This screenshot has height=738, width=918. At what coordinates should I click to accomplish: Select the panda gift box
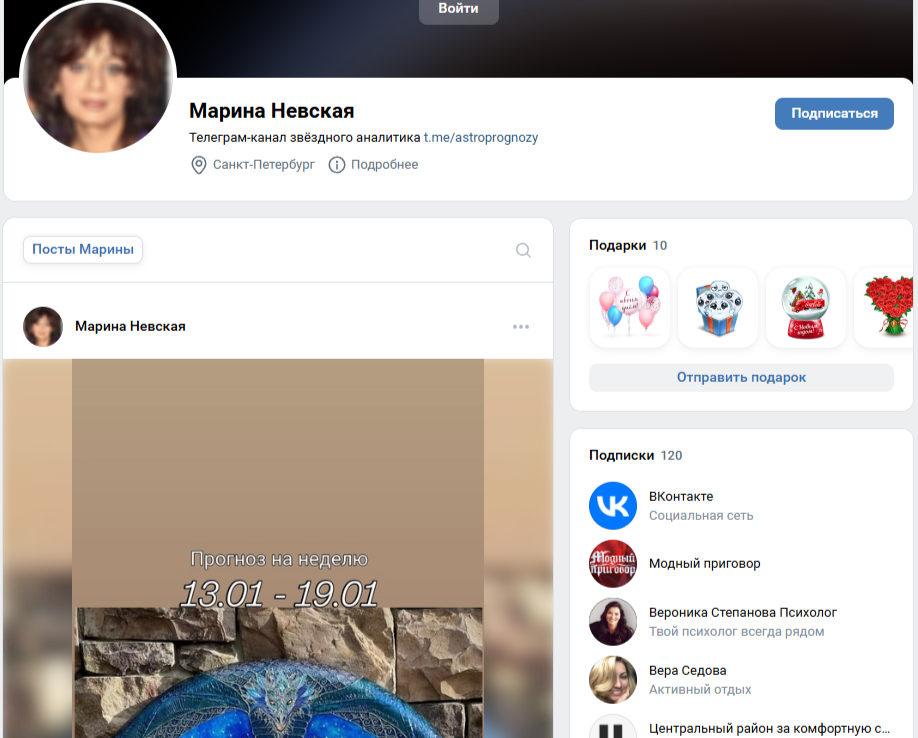pos(718,307)
